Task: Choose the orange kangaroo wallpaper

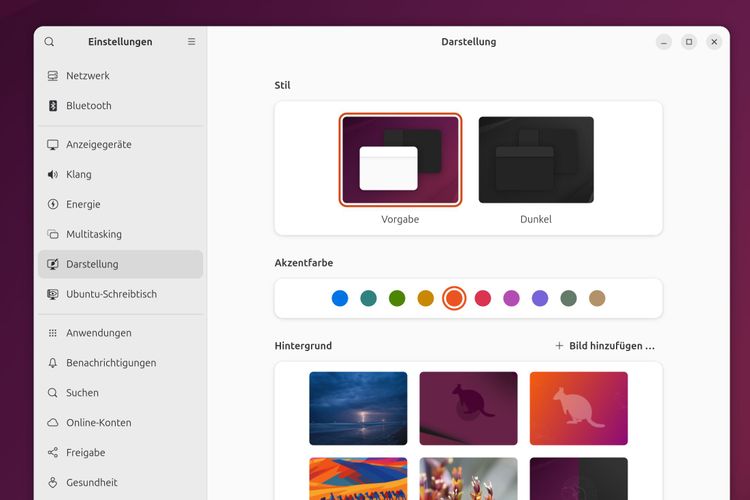Action: 578,408
